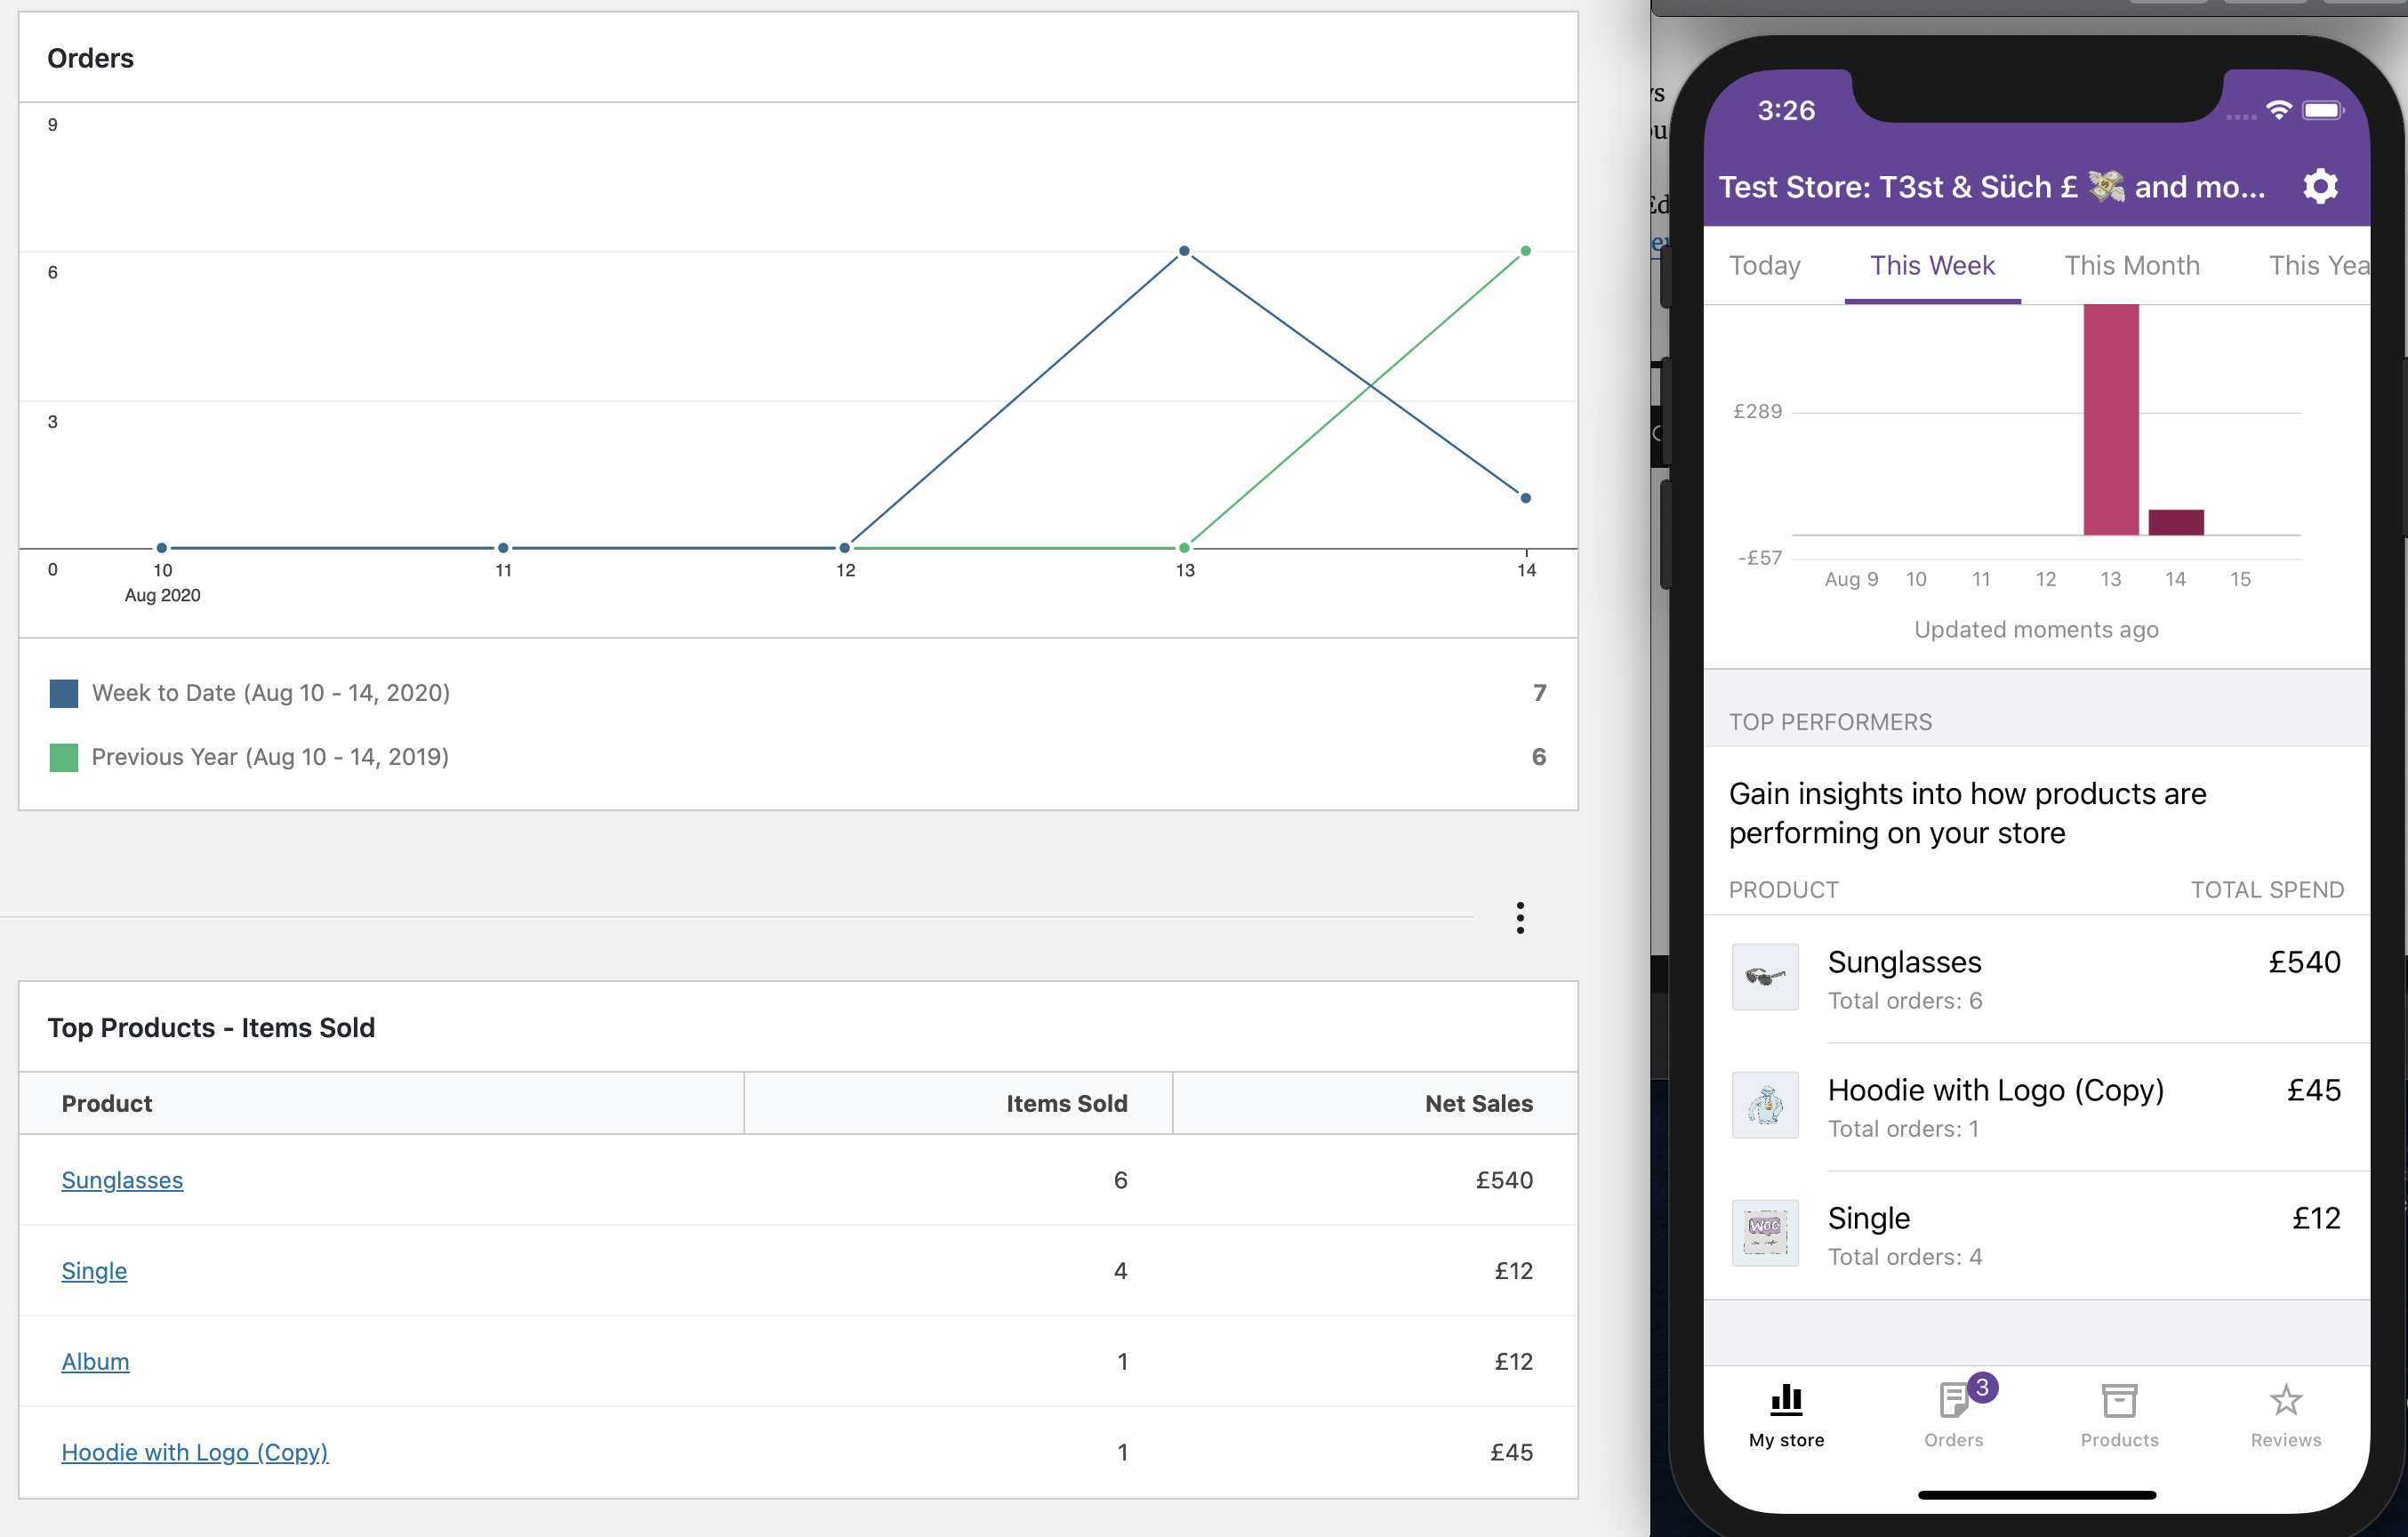The image size is (2408, 1537).
Task: Tap the Single £12 row in the app
Action: point(2036,1235)
